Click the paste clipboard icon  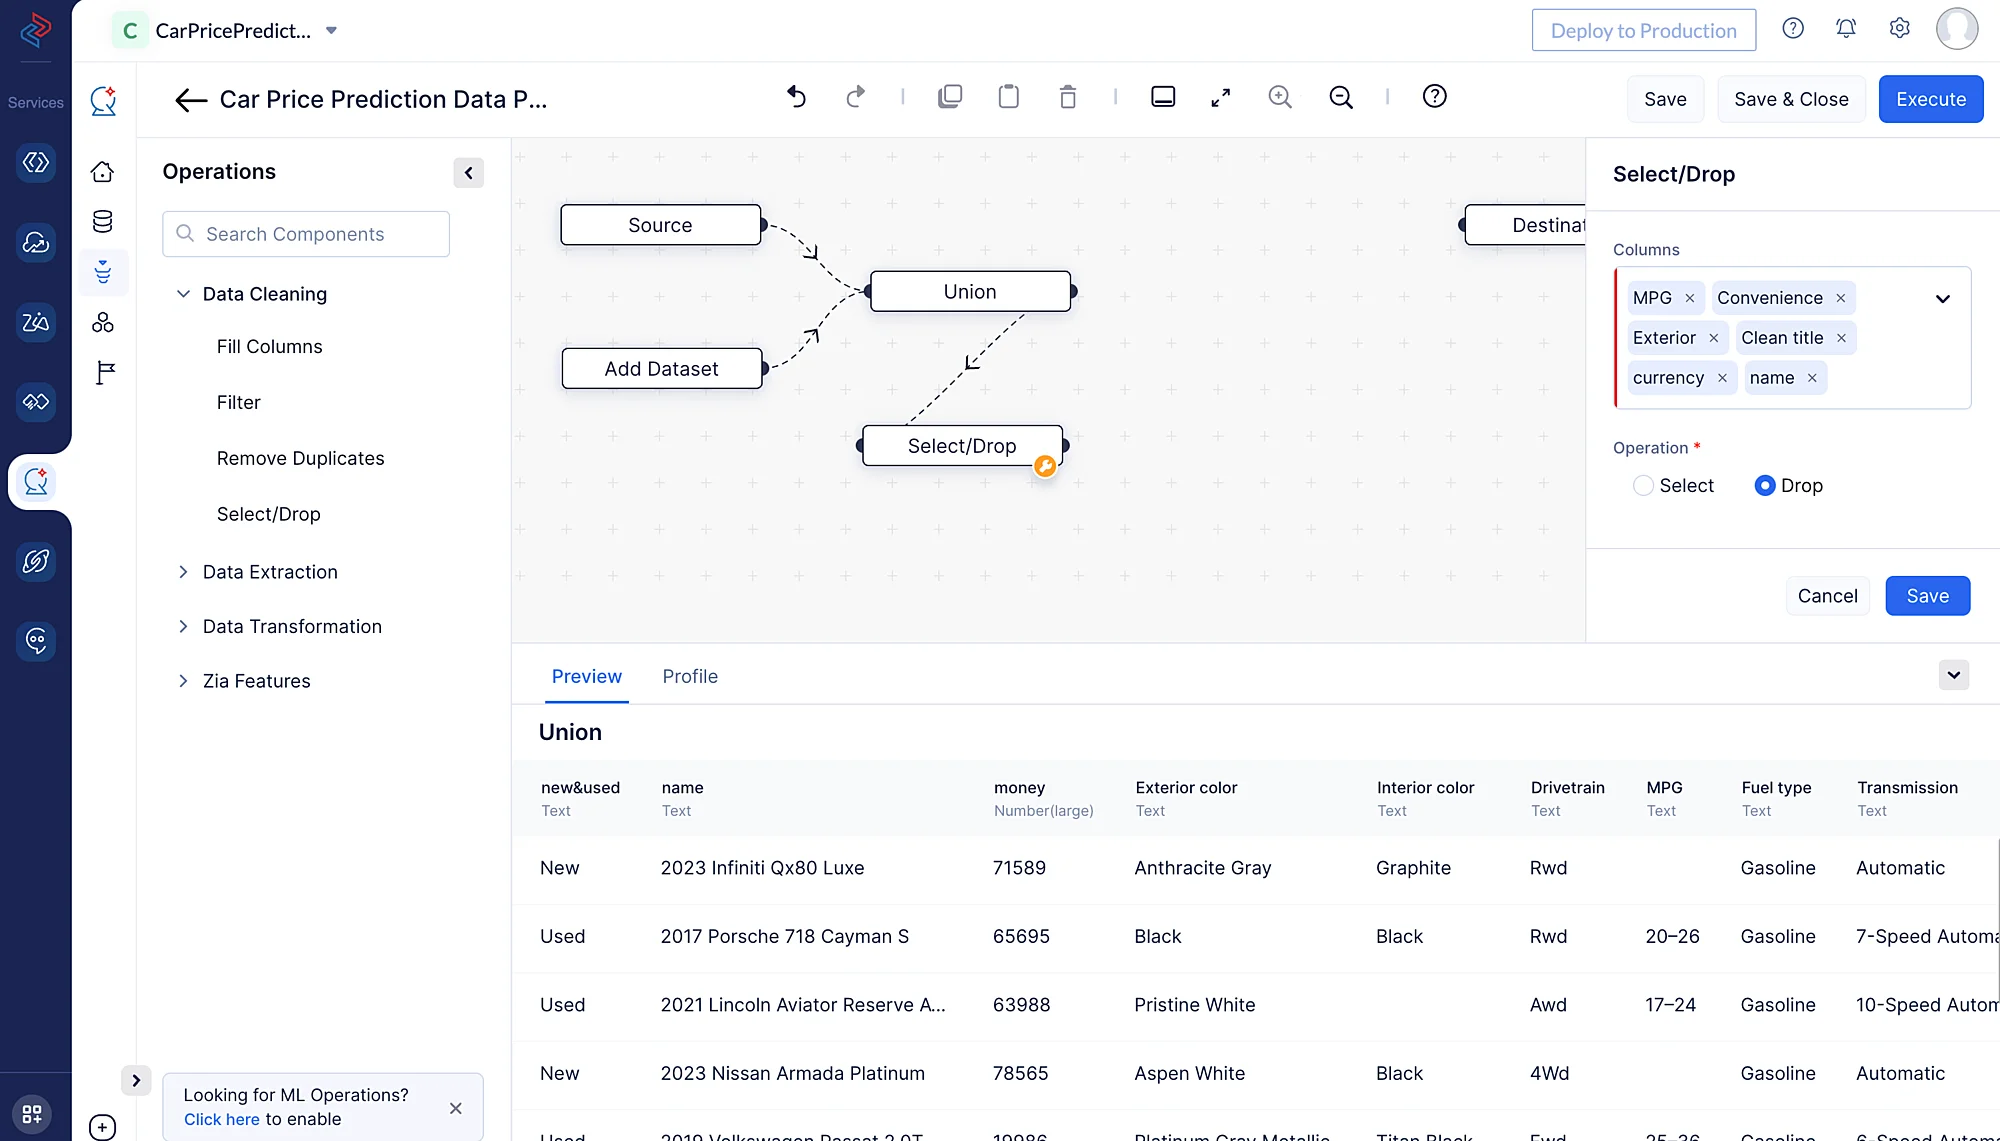pos(1009,97)
